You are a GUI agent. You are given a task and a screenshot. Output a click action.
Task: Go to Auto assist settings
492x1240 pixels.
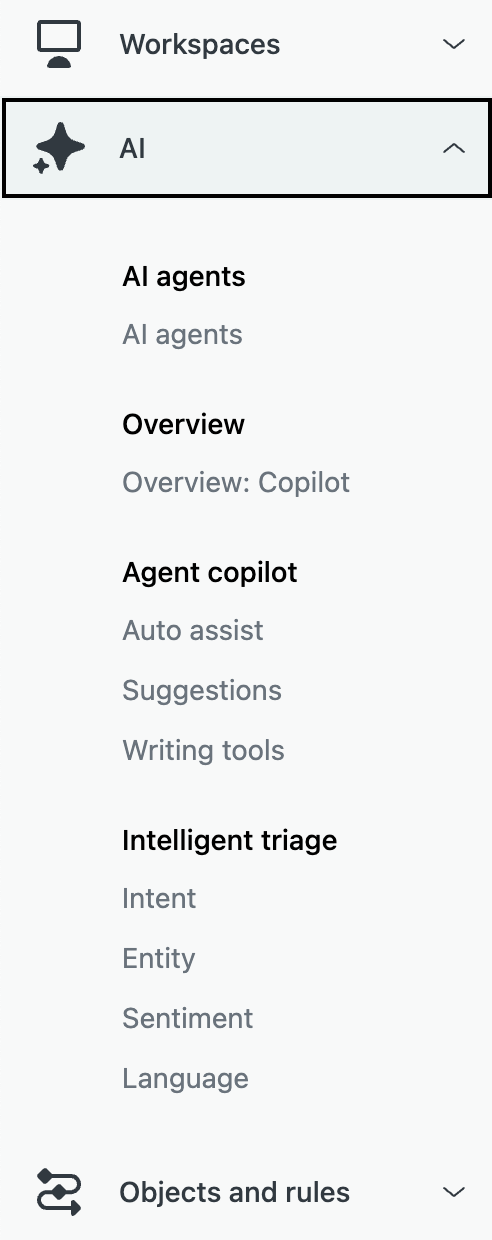click(193, 631)
